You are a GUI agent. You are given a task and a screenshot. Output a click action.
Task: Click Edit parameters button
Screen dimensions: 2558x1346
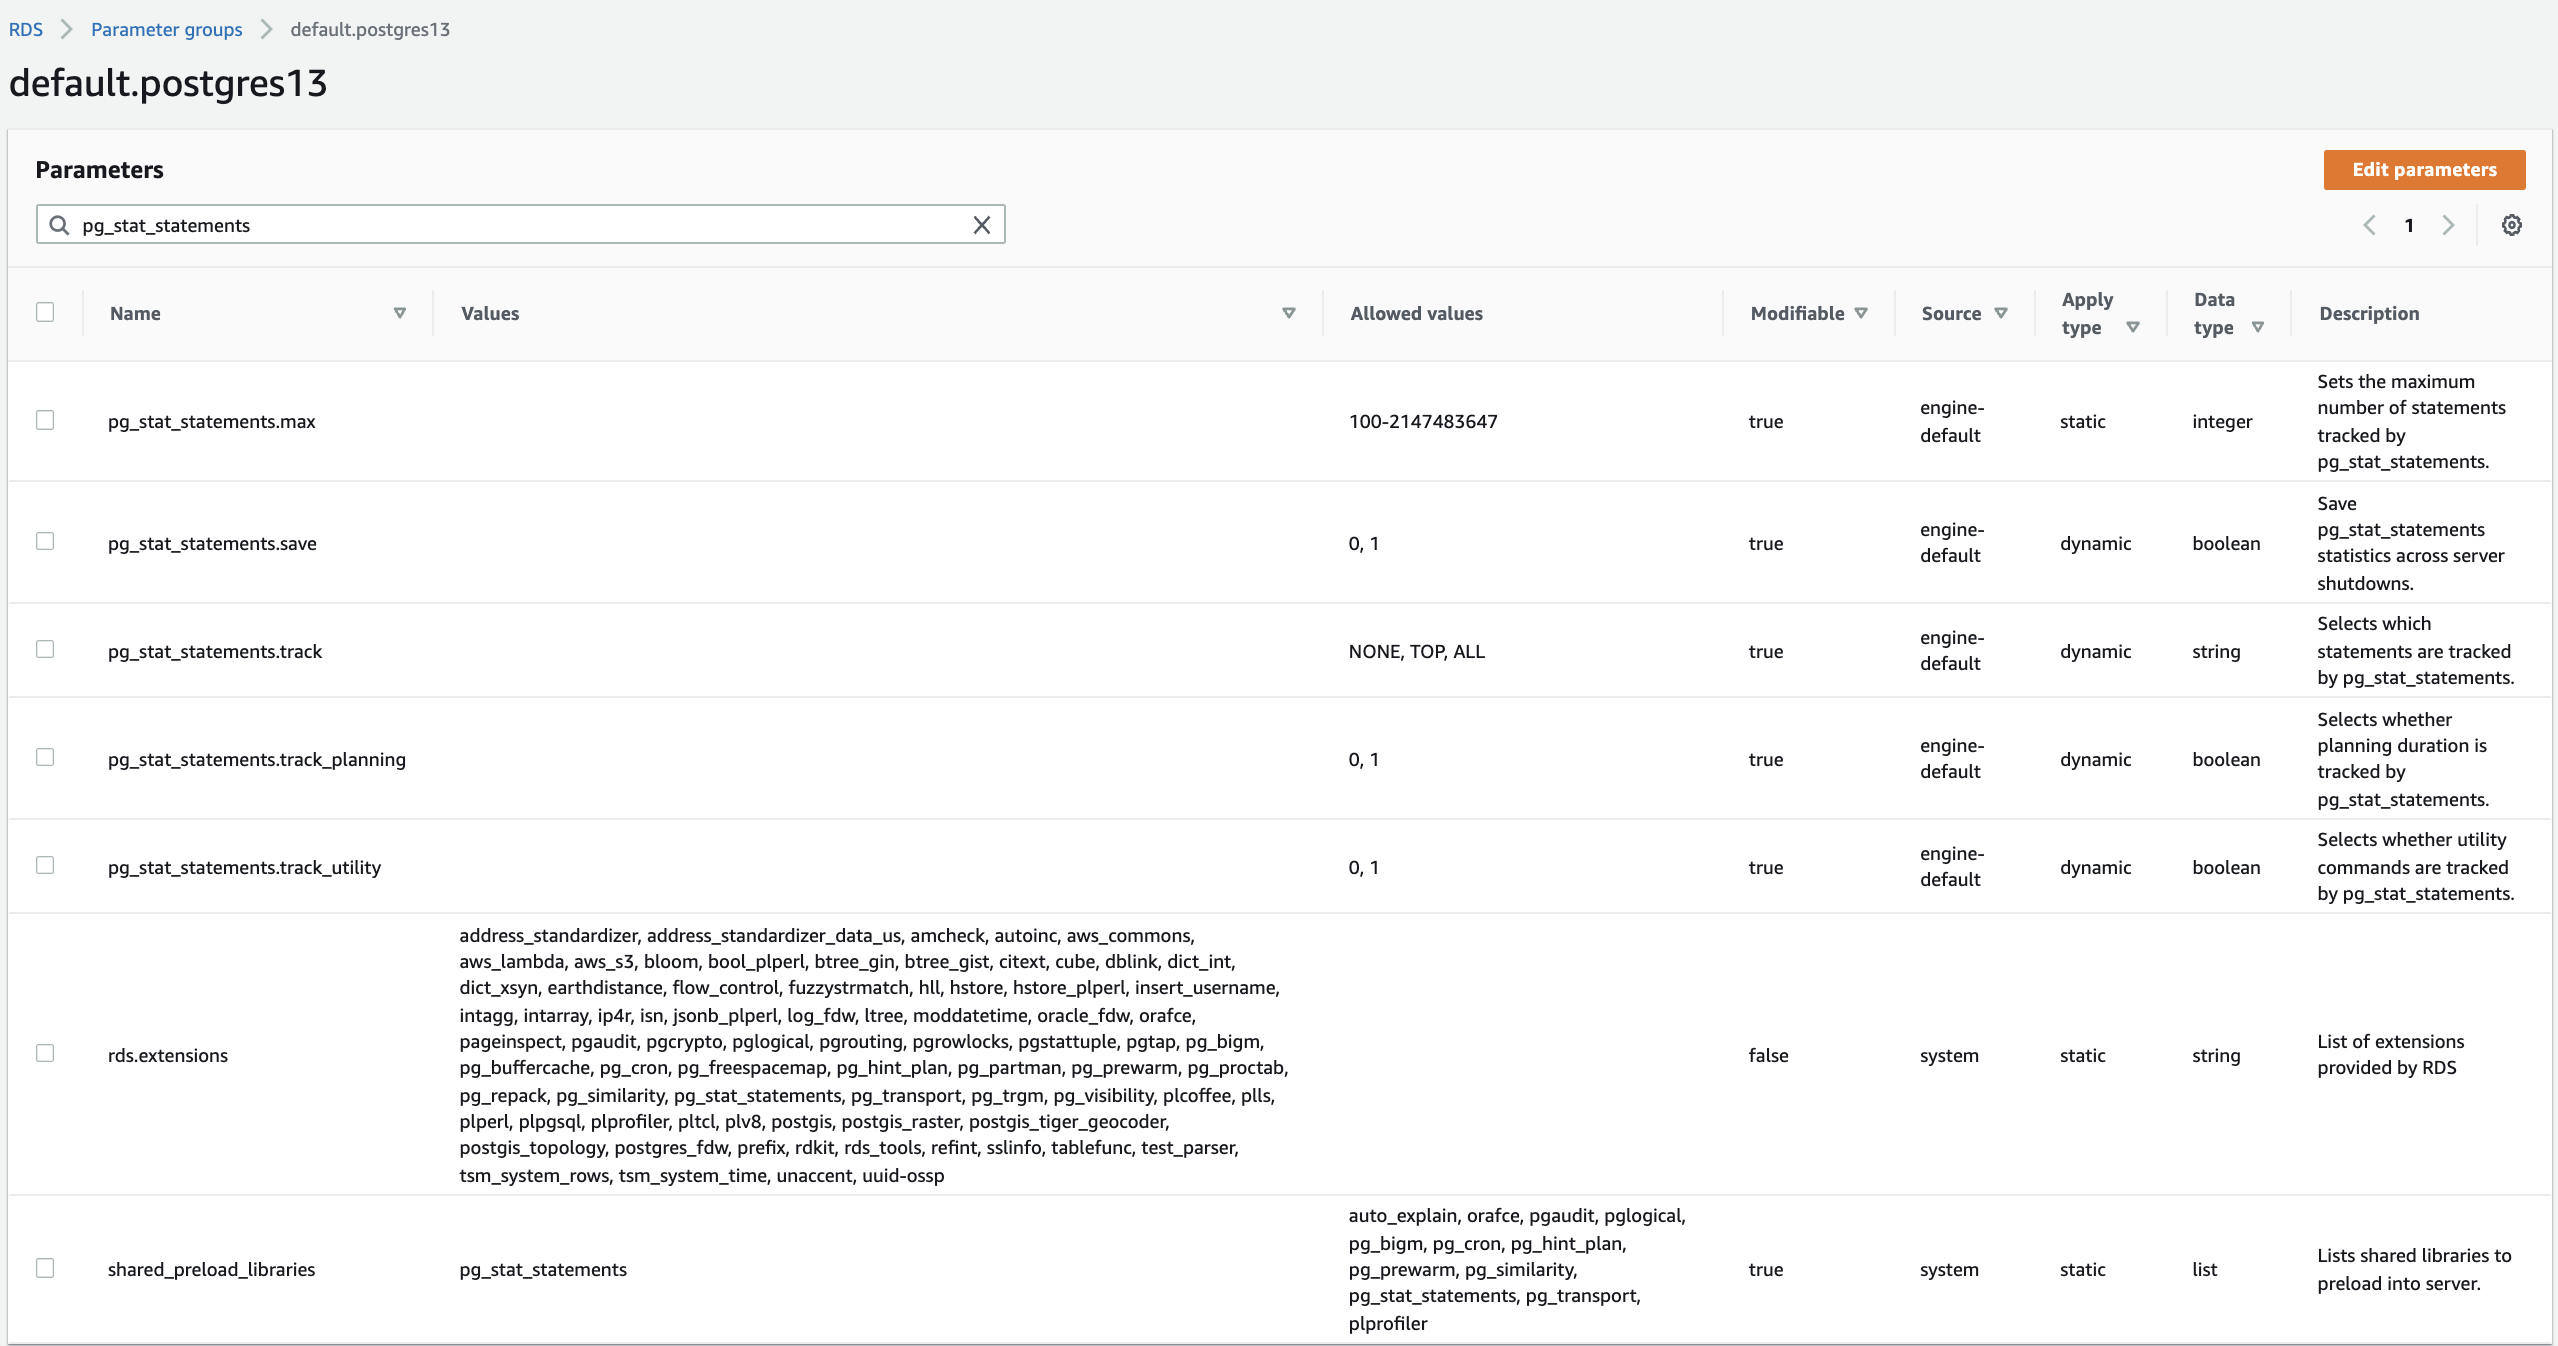coord(2424,170)
